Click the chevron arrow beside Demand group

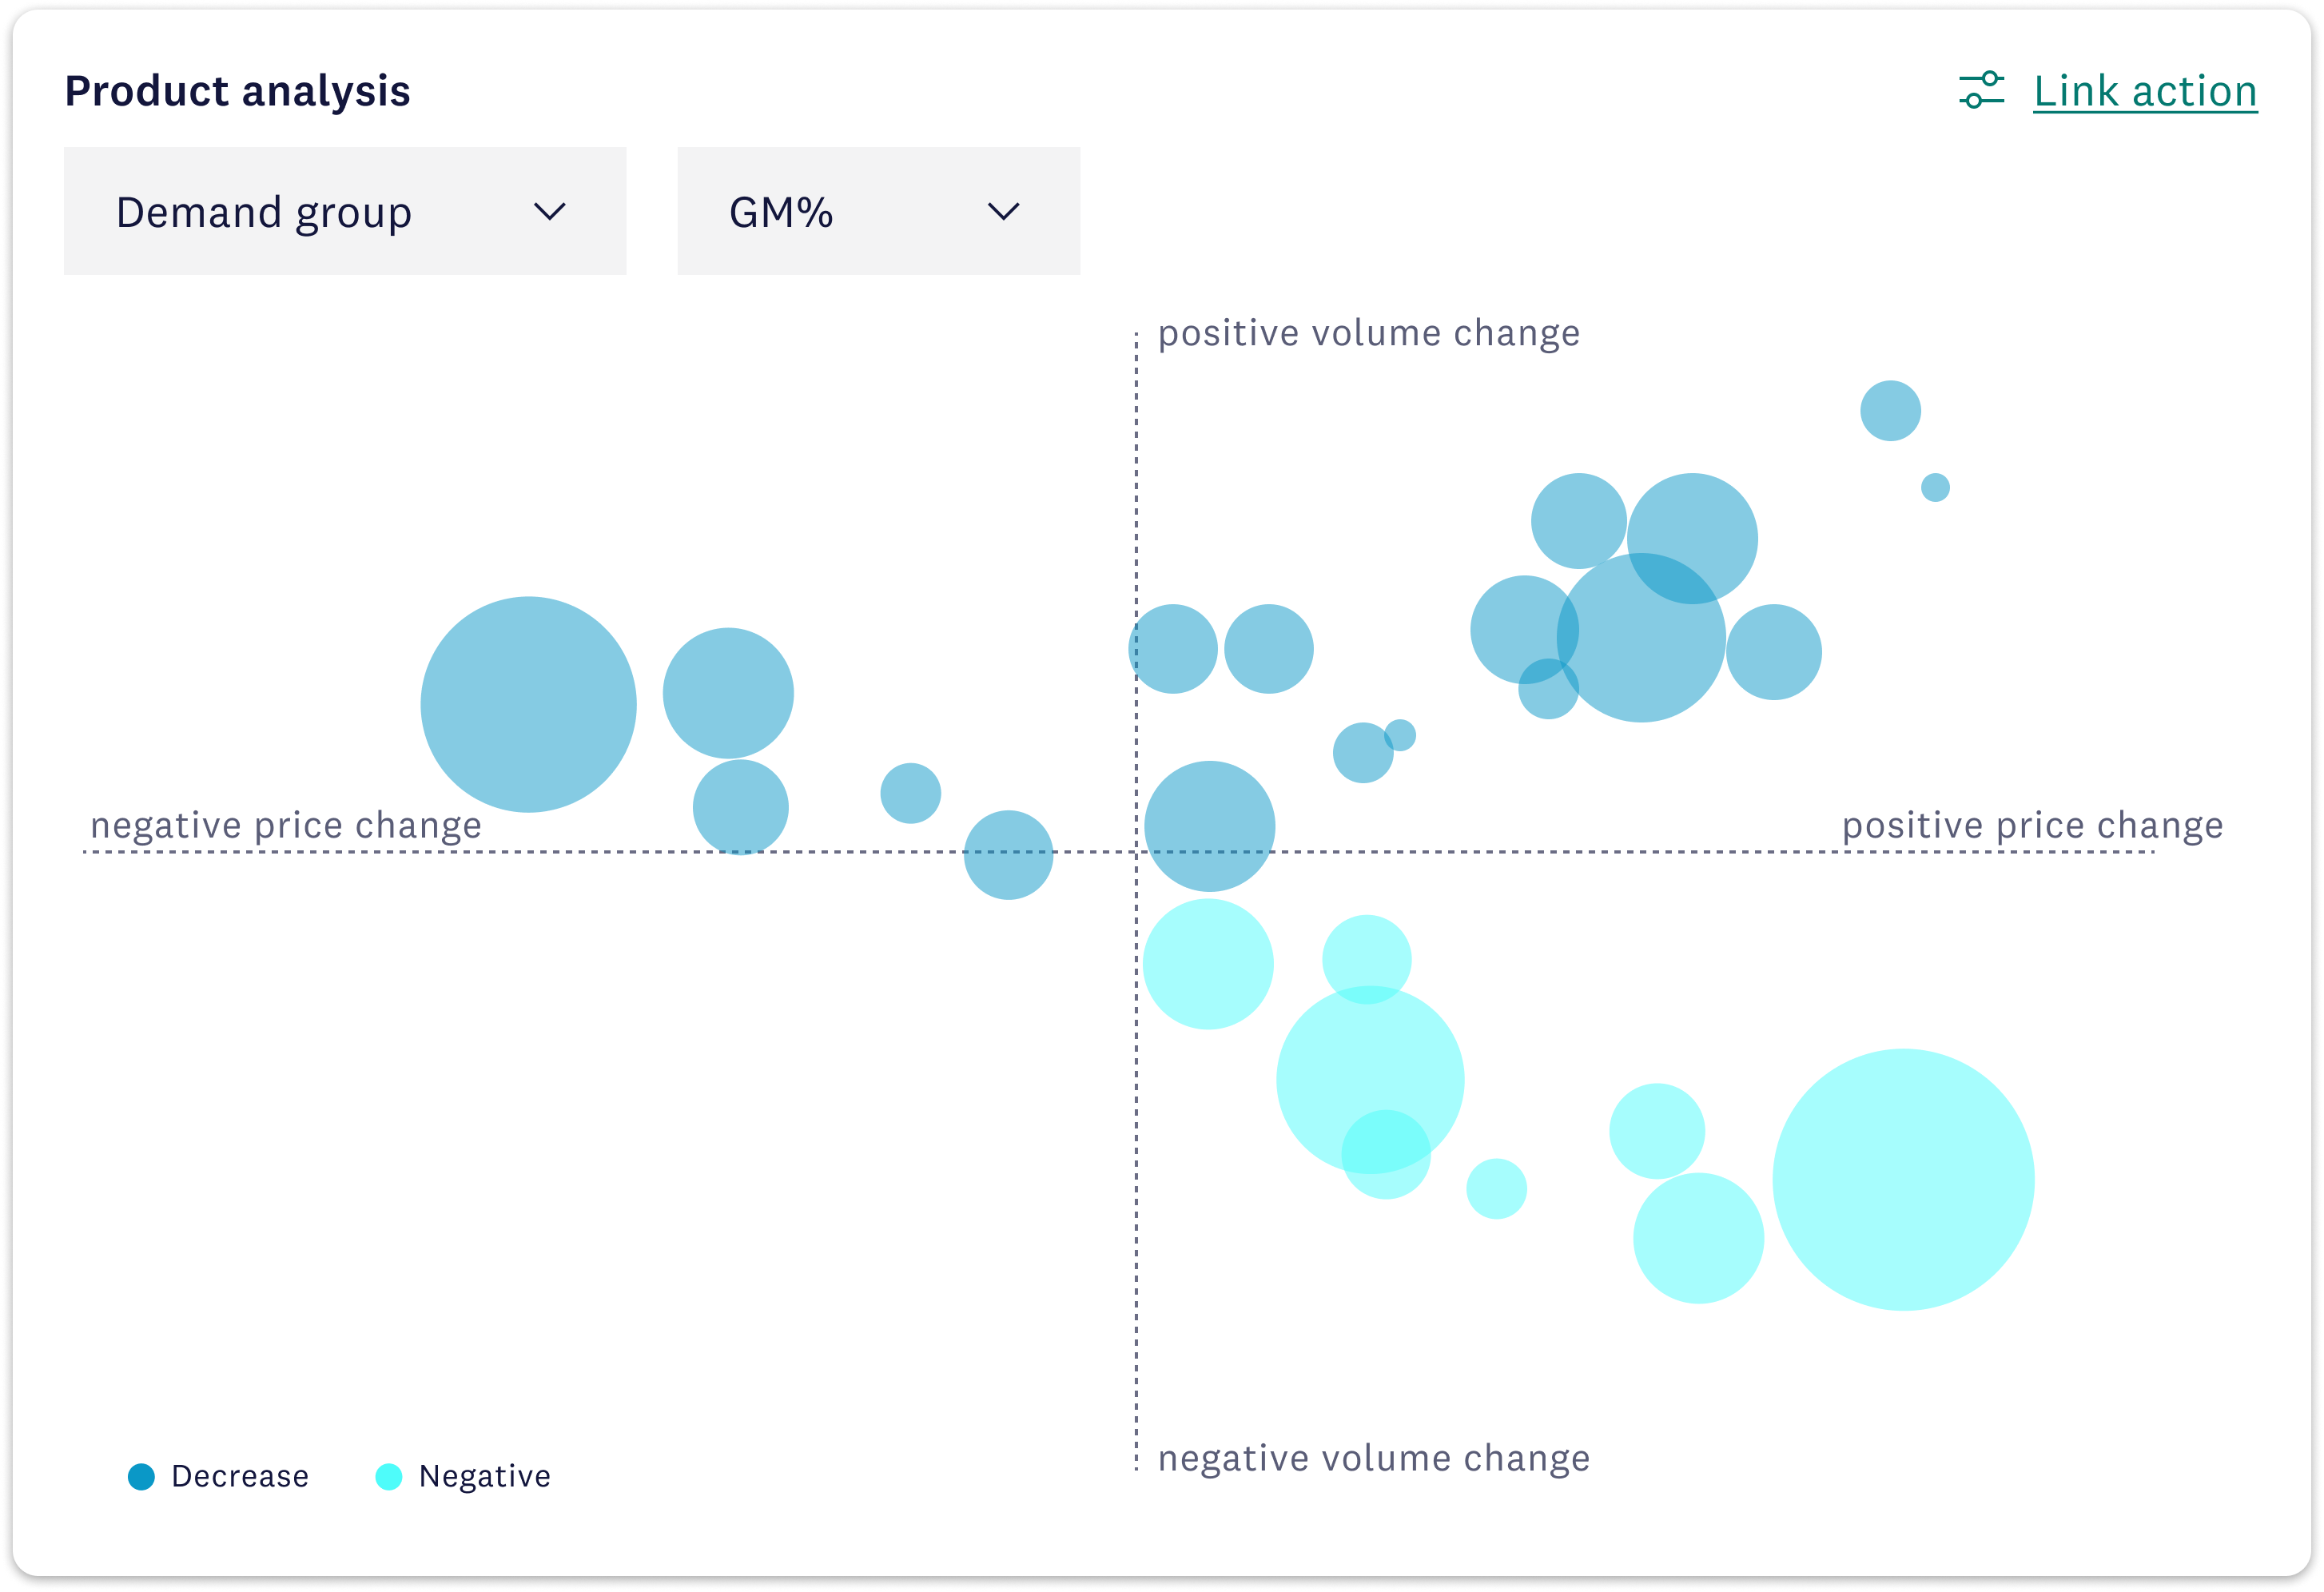click(x=550, y=211)
